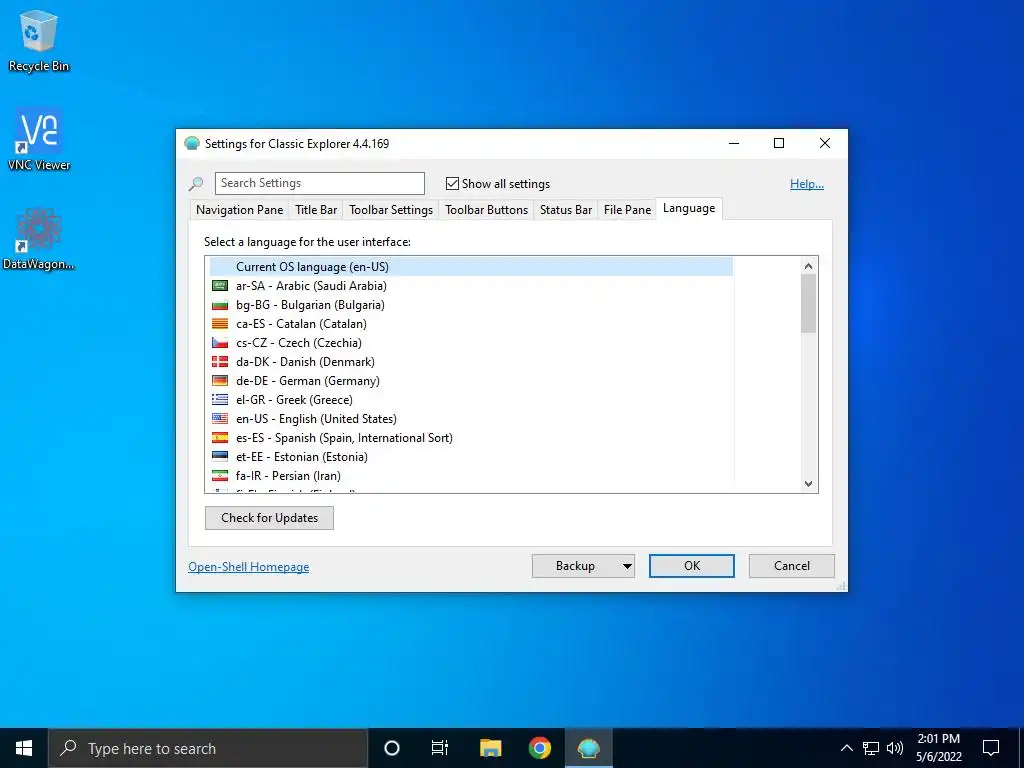Select da-DK - Danish (Denmark)
The image size is (1024, 768).
(471, 362)
